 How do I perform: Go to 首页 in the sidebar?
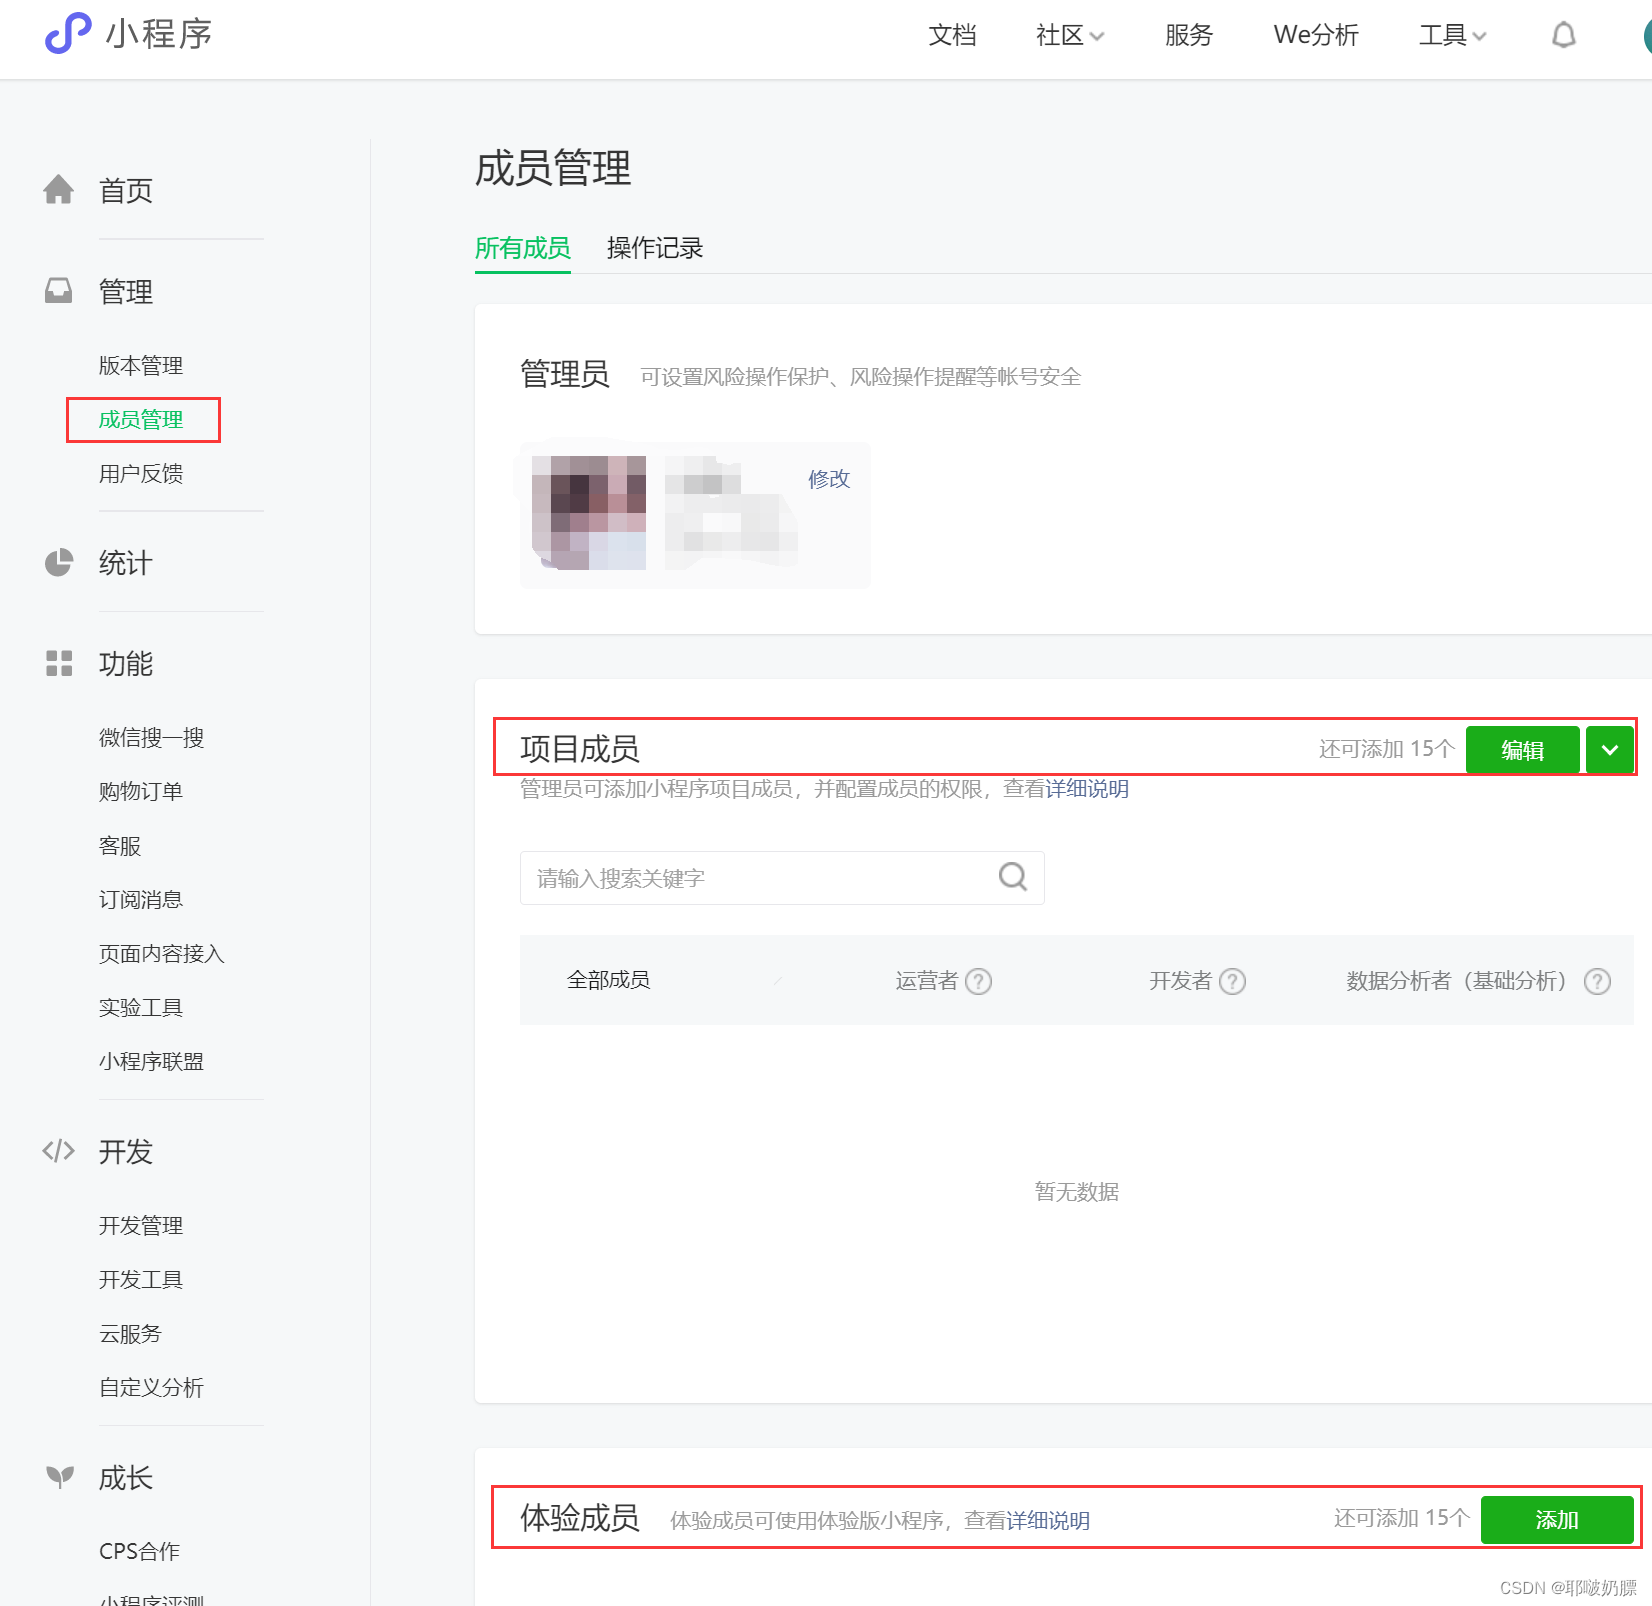click(126, 190)
